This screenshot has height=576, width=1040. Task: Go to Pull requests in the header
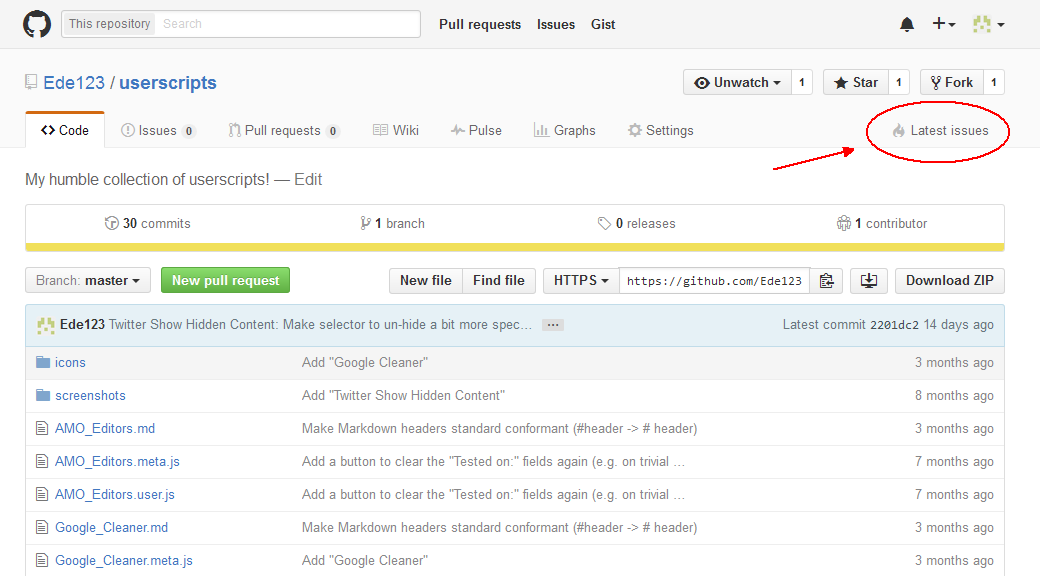480,25
